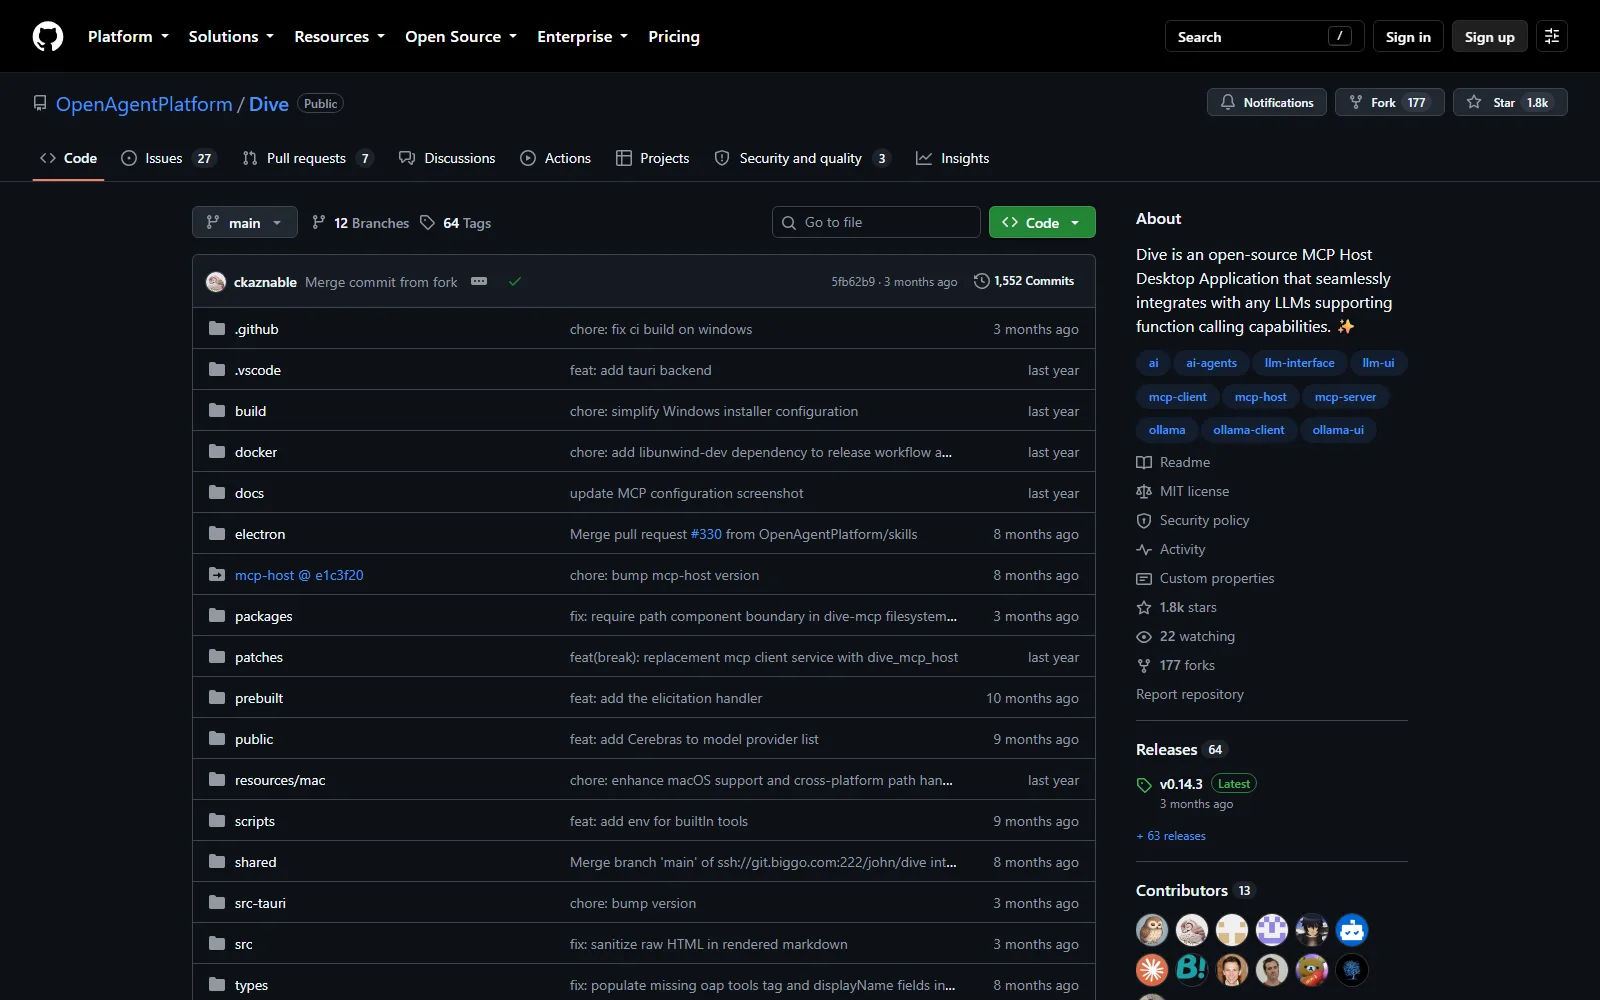Image resolution: width=1600 pixels, height=1000 pixels.
Task: Expand the Resources menu
Action: pyautogui.click(x=339, y=37)
